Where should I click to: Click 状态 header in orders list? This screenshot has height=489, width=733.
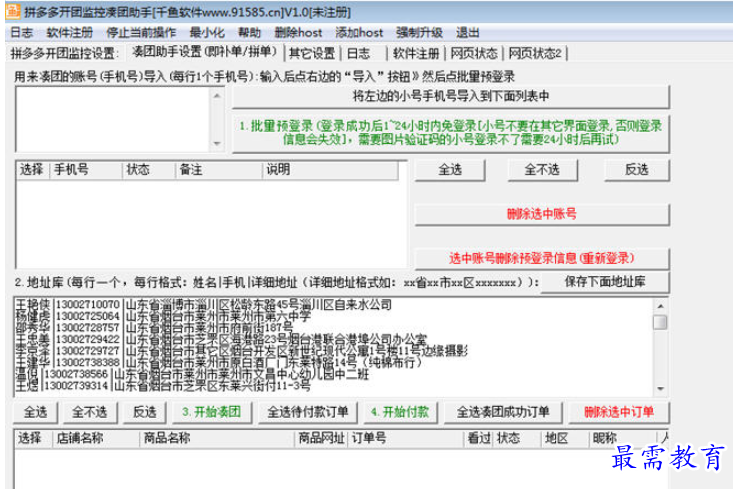coord(517,439)
